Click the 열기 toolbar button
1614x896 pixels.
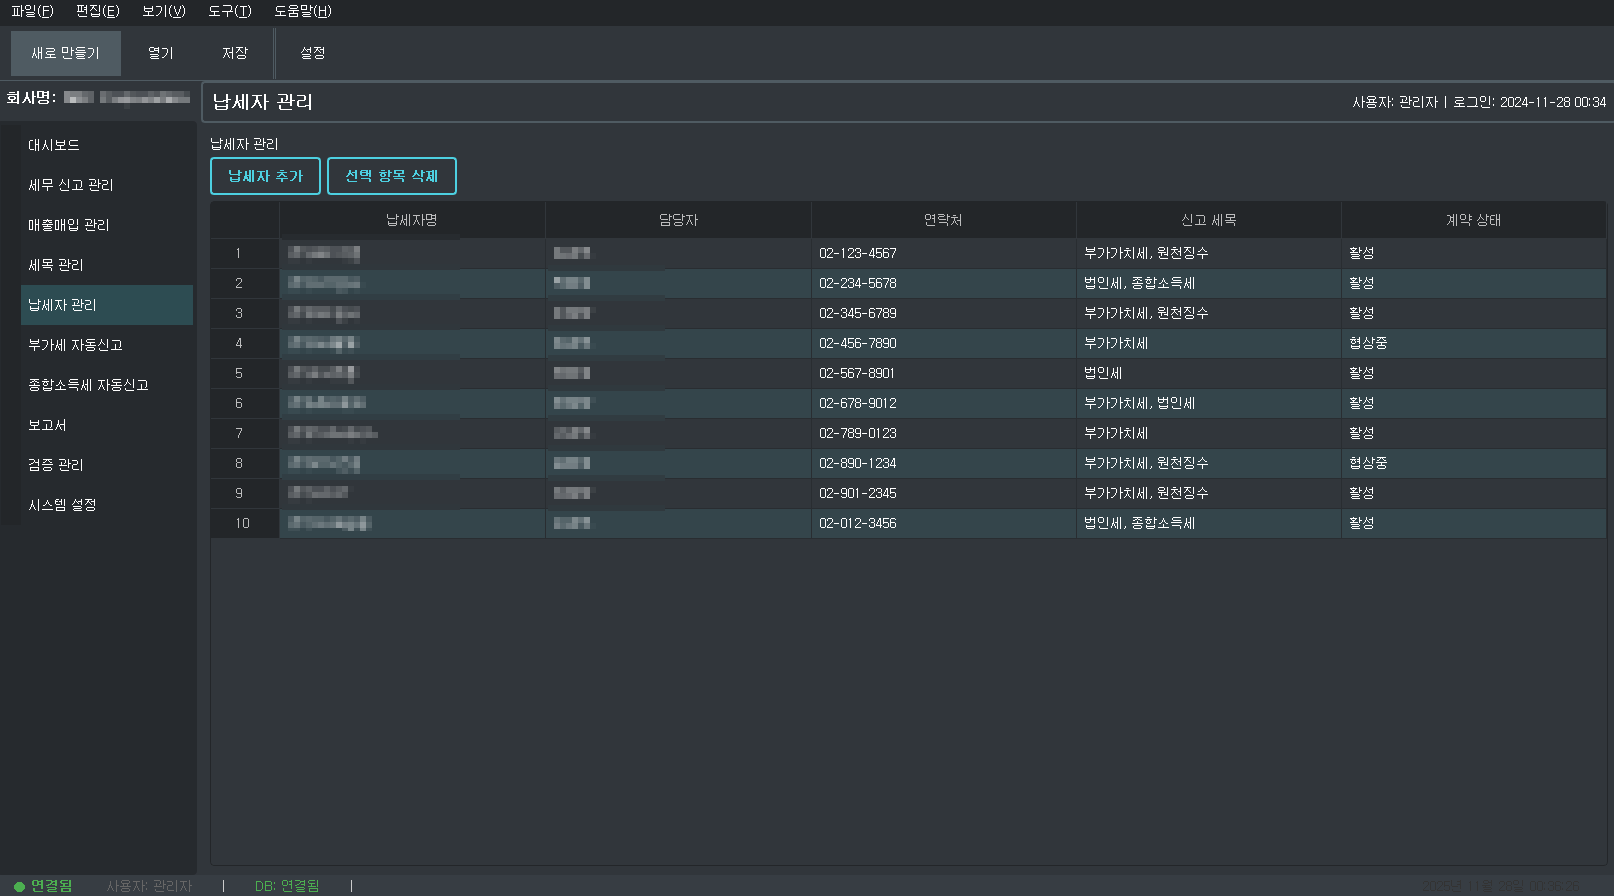click(160, 53)
